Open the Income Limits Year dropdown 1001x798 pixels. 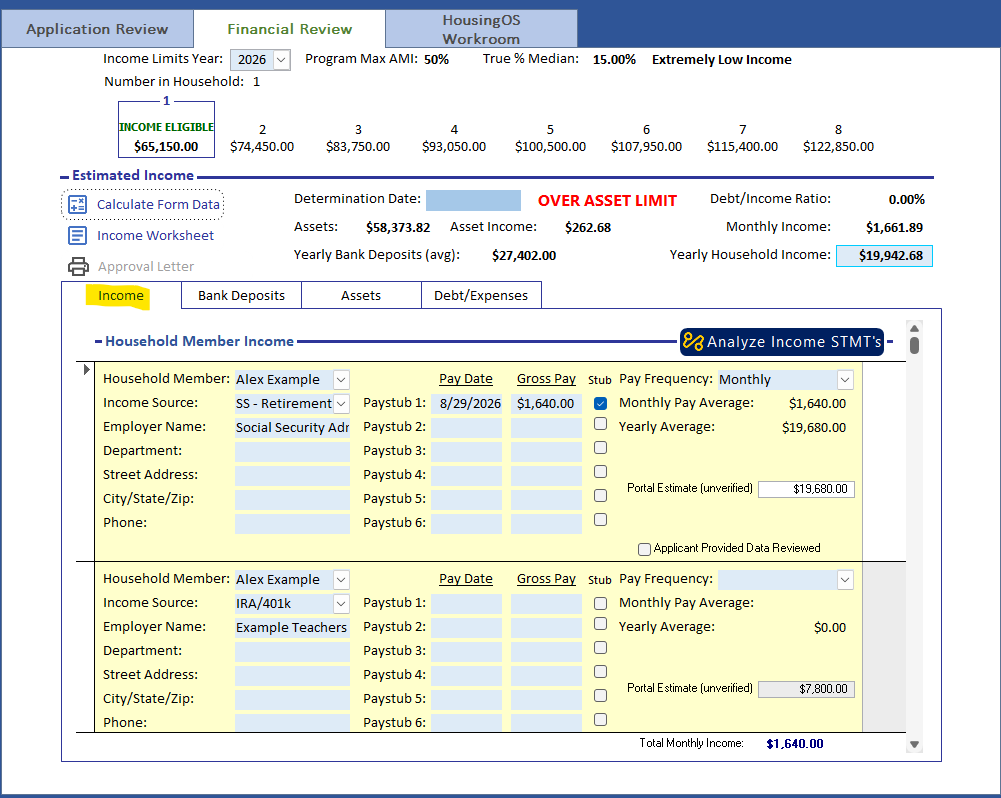tap(282, 59)
